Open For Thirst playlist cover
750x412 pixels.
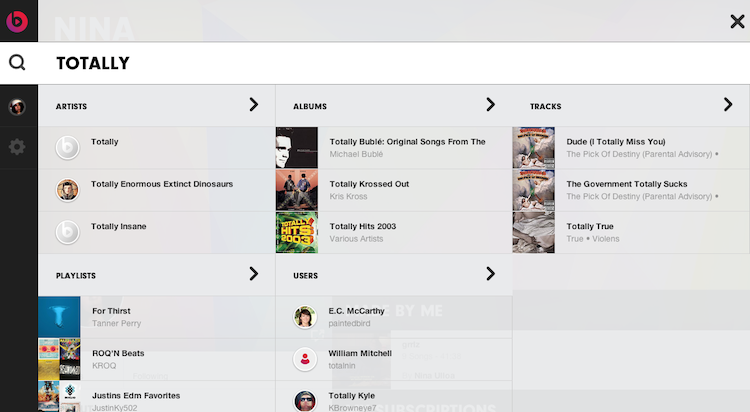click(x=59, y=317)
